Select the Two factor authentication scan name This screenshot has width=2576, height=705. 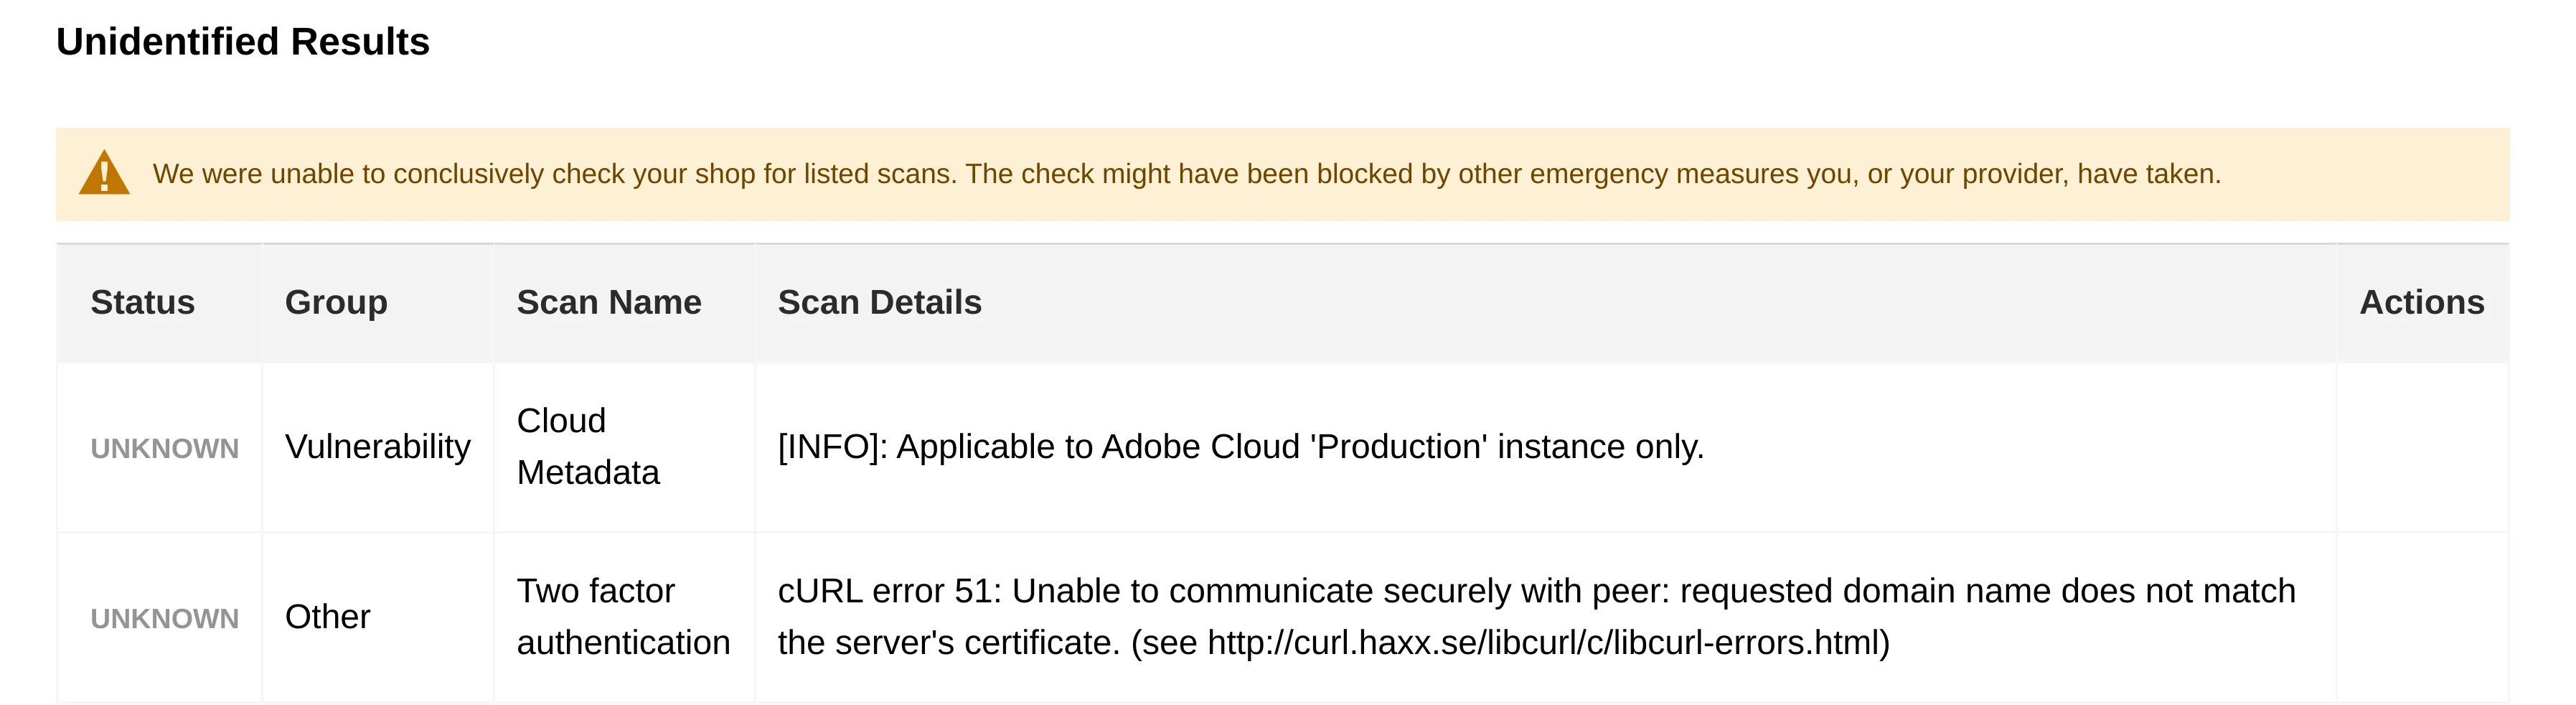623,616
